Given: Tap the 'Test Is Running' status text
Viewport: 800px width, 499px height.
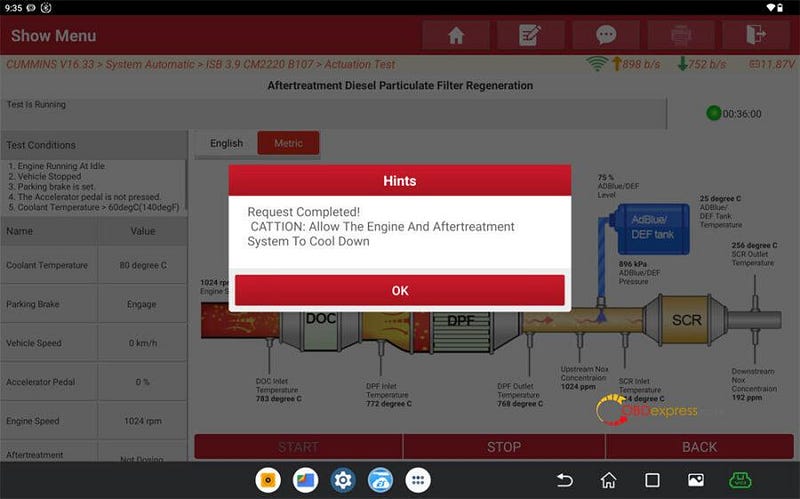Looking at the screenshot, I should 36,104.
